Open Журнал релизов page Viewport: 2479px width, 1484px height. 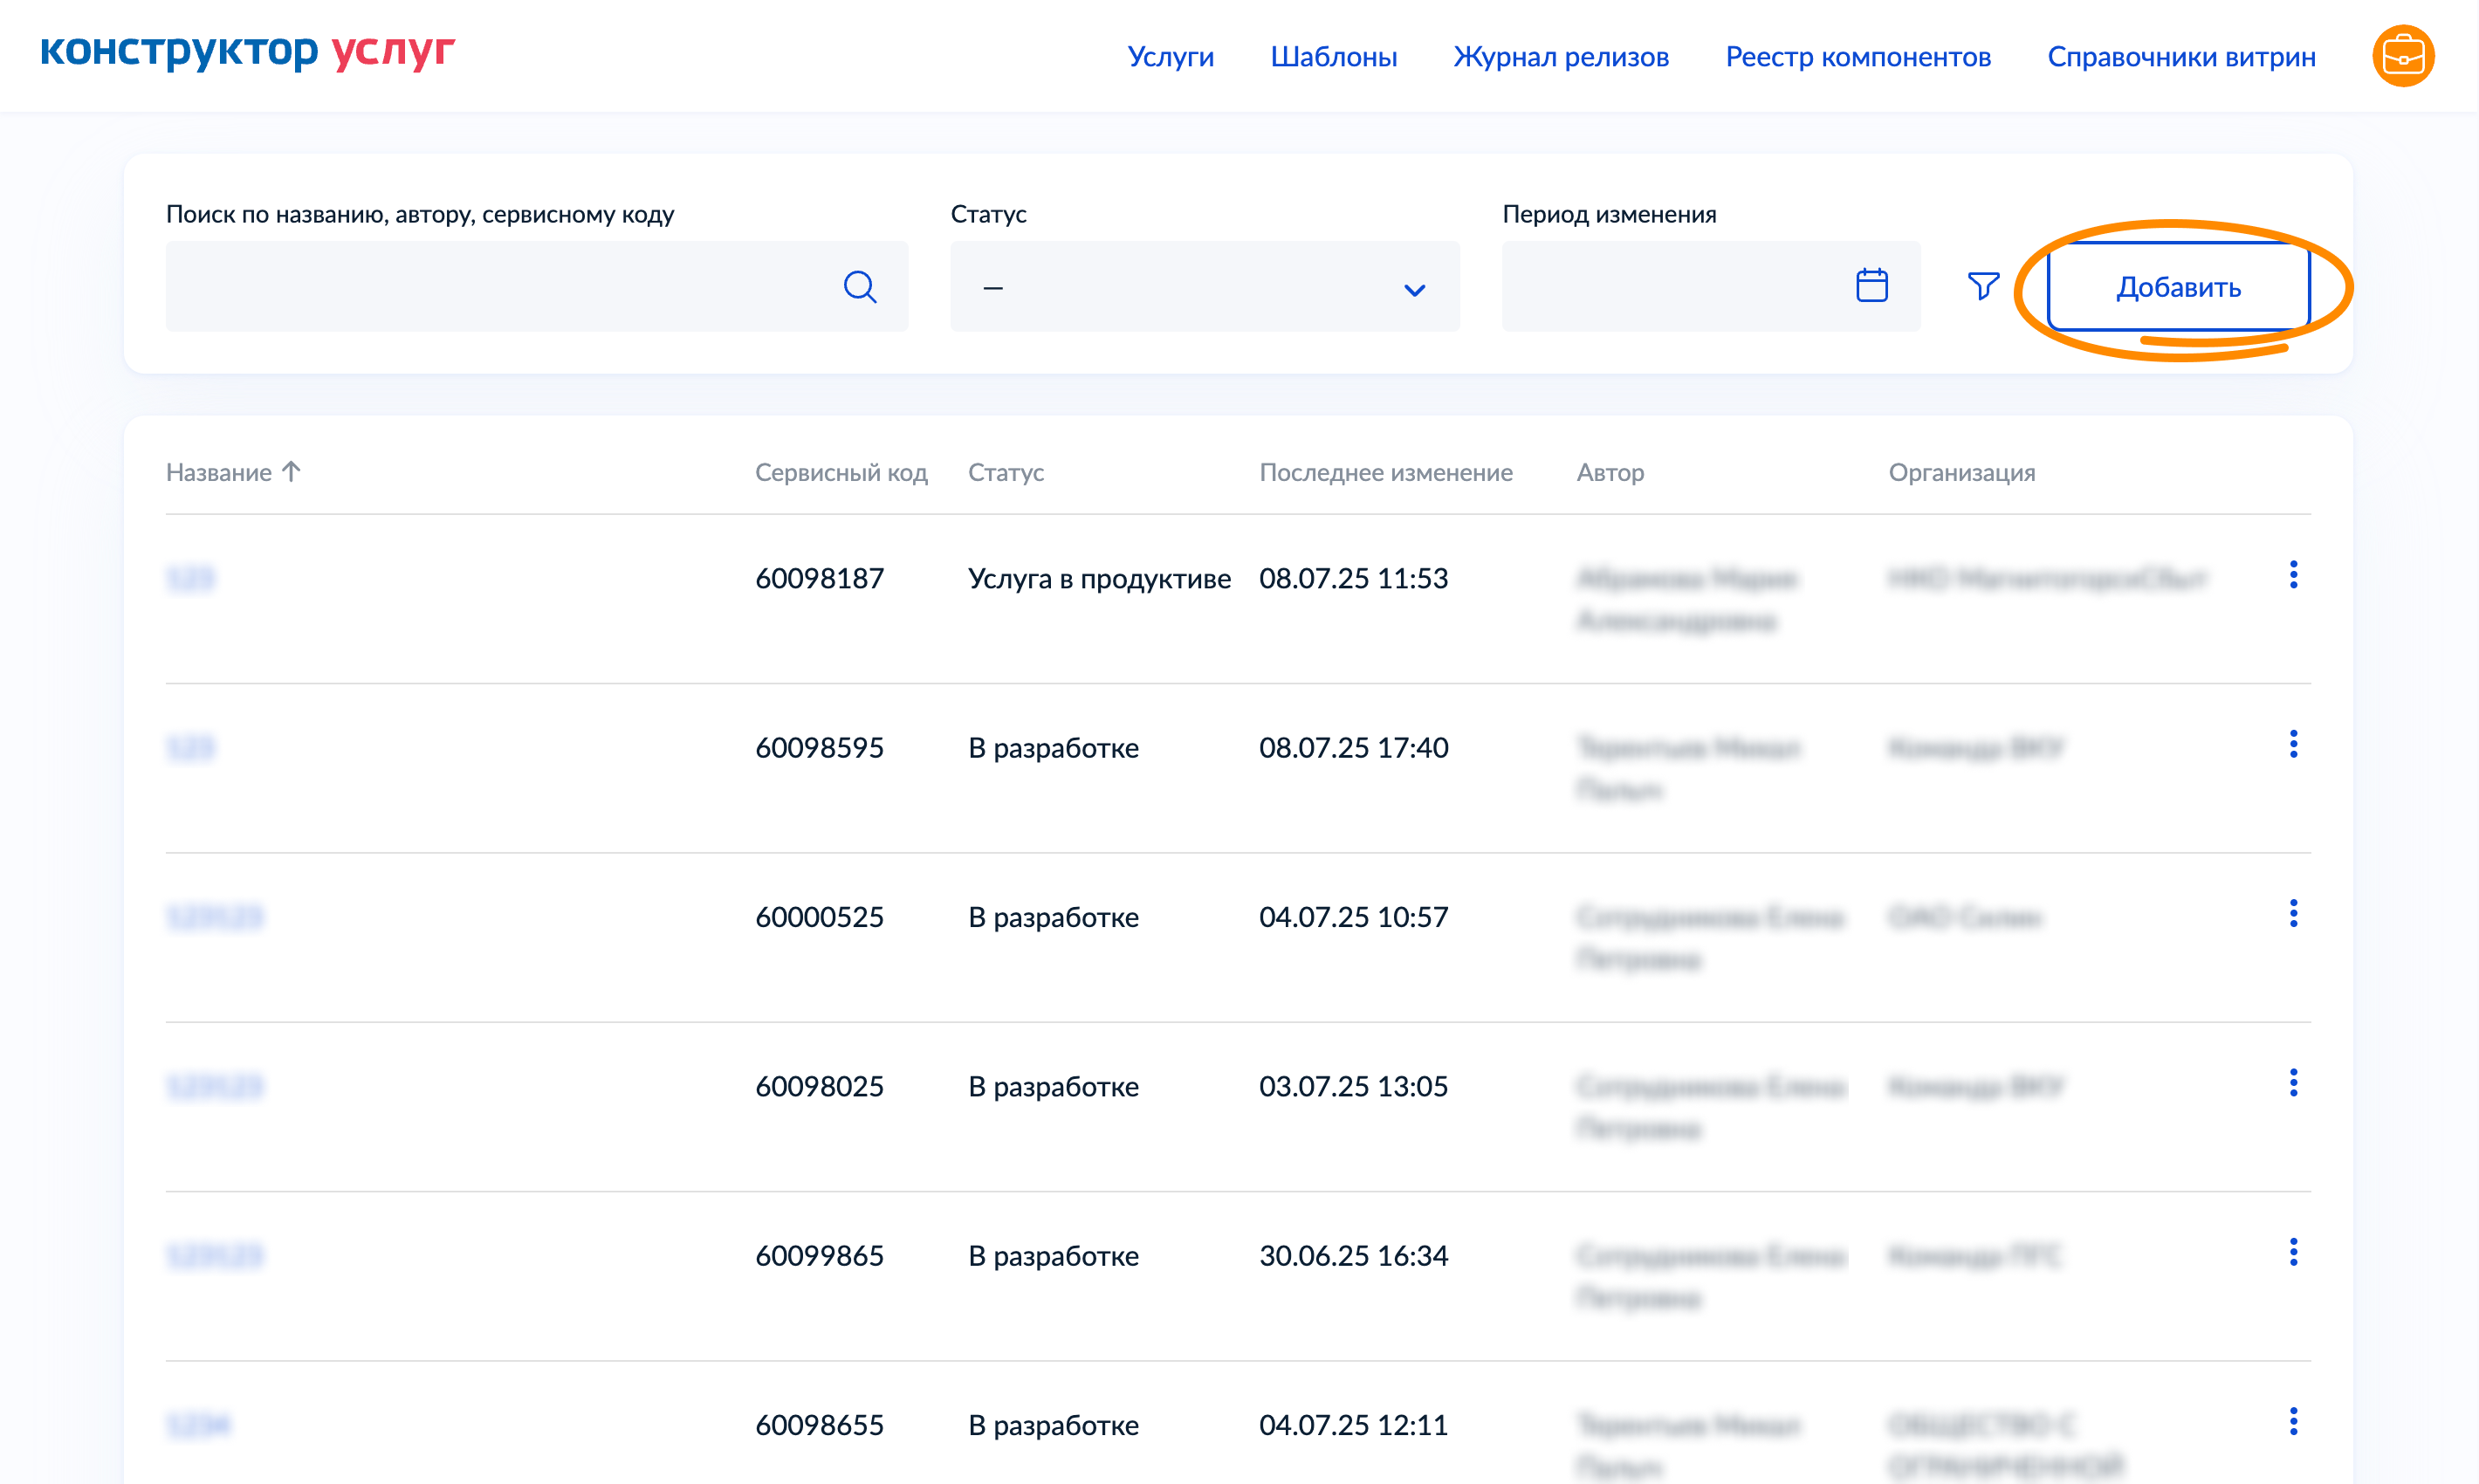[x=1560, y=57]
